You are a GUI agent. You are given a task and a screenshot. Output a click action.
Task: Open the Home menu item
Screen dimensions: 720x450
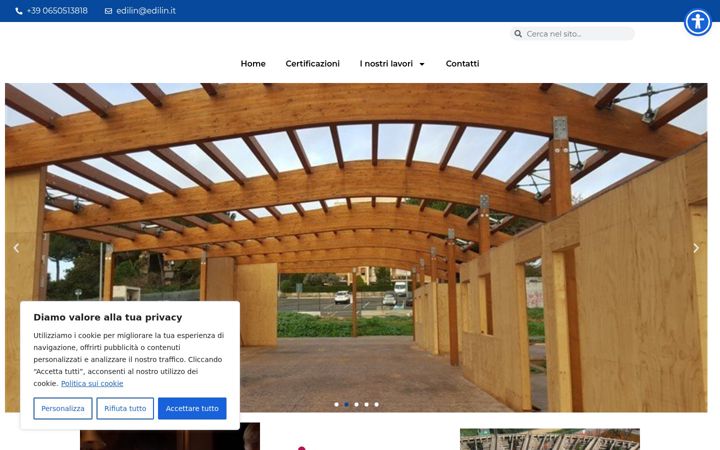[253, 64]
